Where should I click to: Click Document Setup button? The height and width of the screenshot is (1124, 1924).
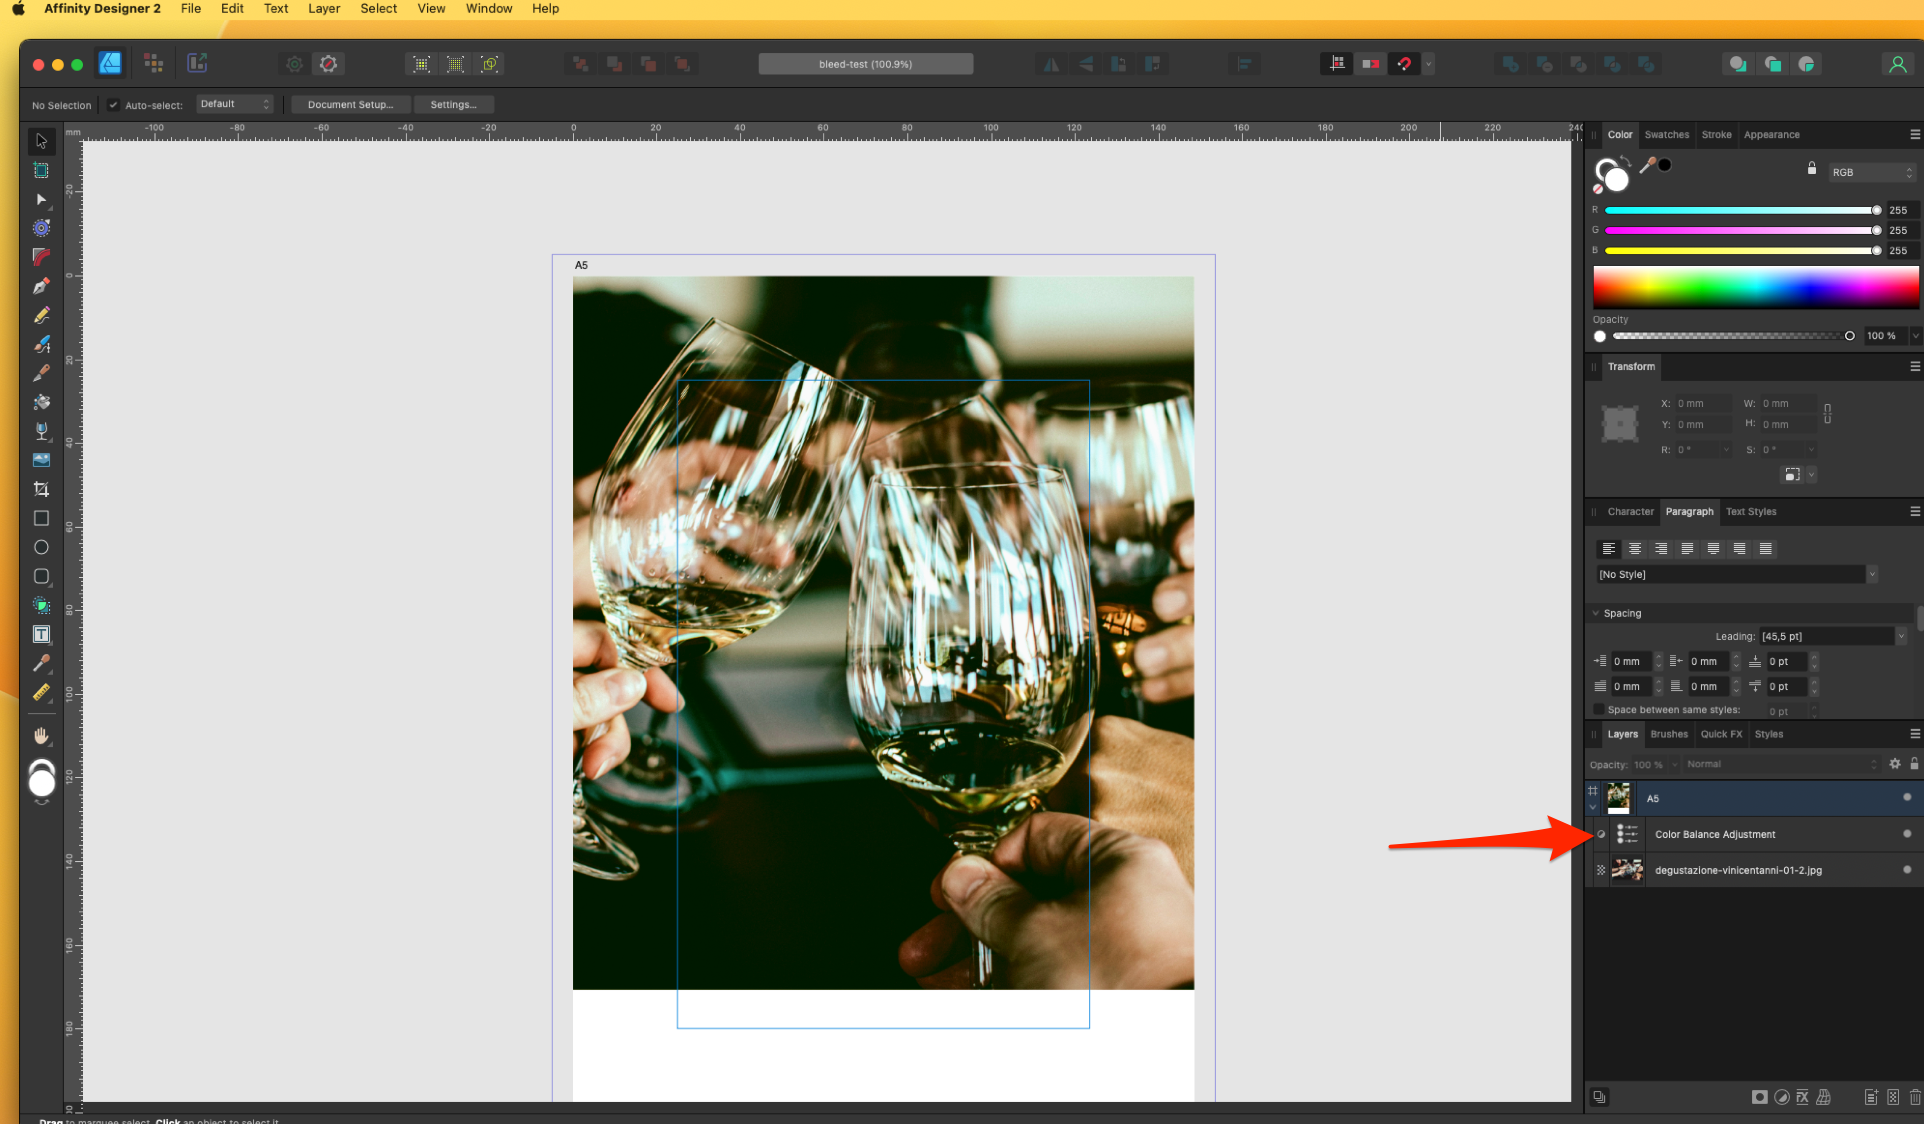[x=350, y=104]
